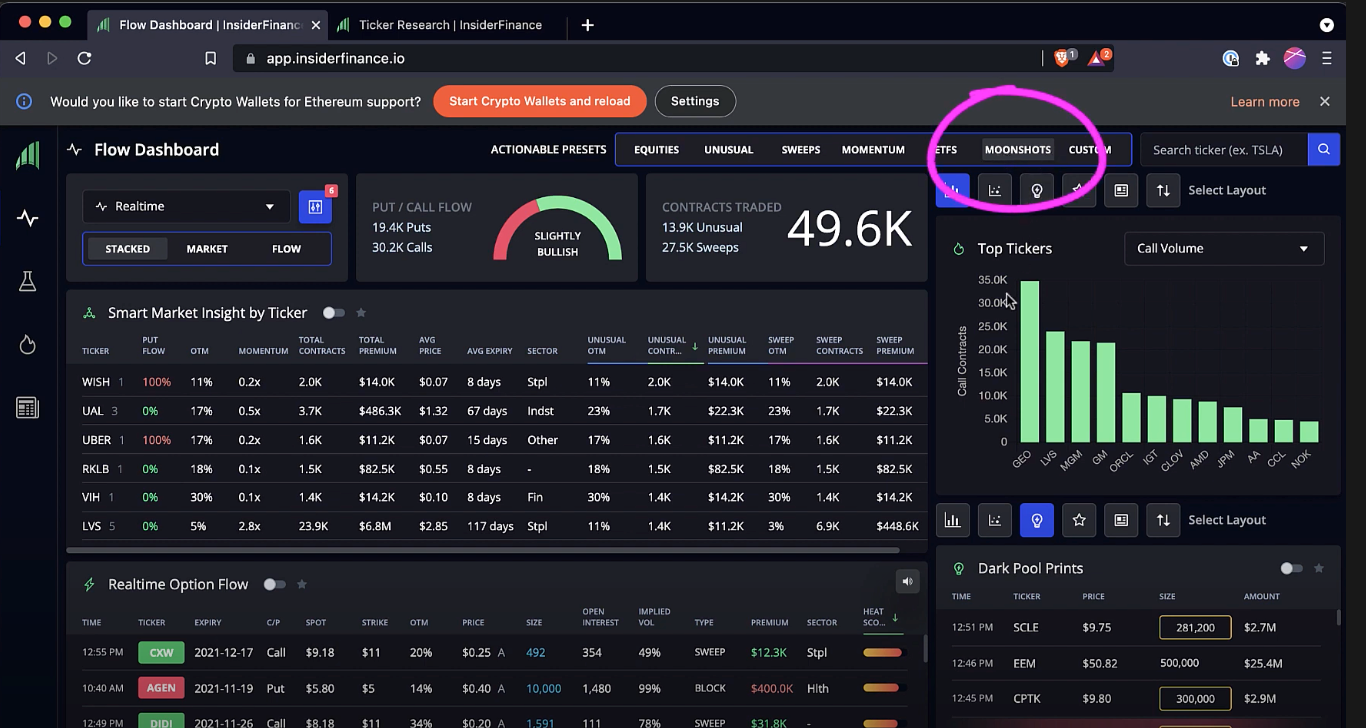Click the green CXW ticker badge
Screen dimensions: 1366x728
pos(161,652)
